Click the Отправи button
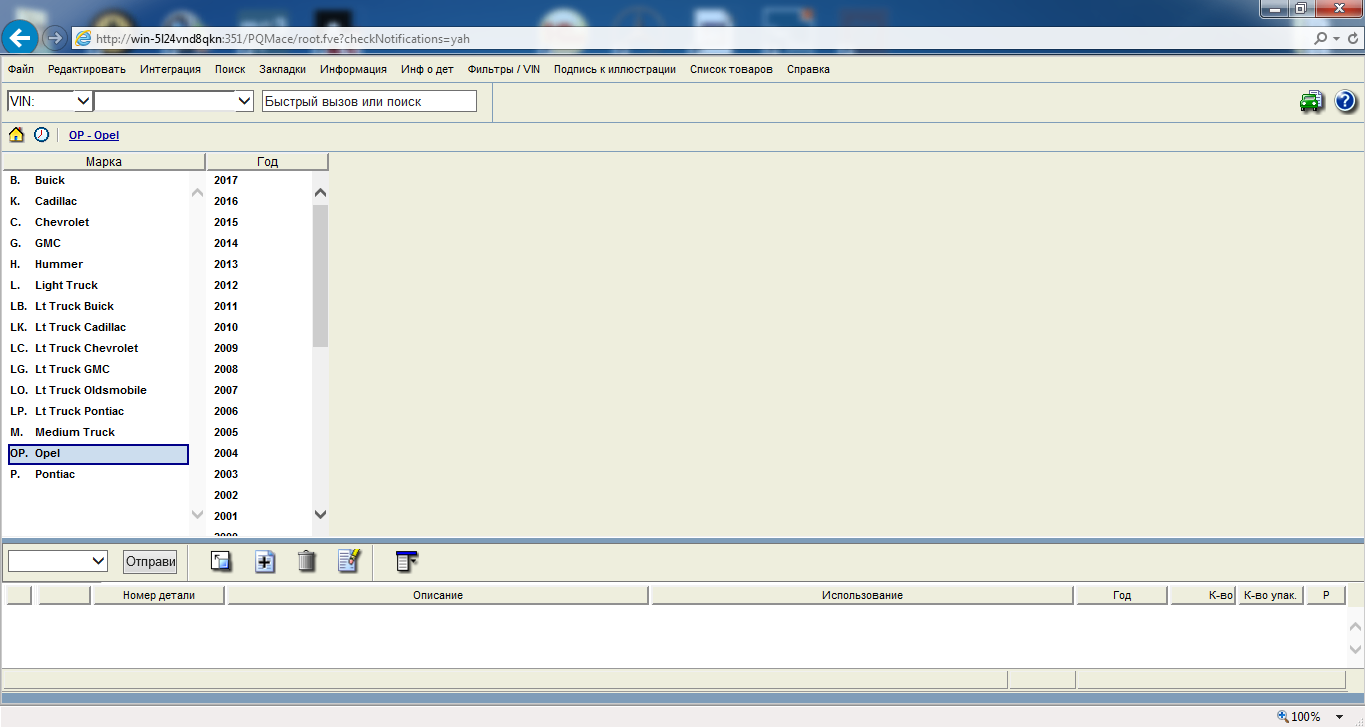Screen dimensions: 1365x727 pyautogui.click(x=150, y=562)
